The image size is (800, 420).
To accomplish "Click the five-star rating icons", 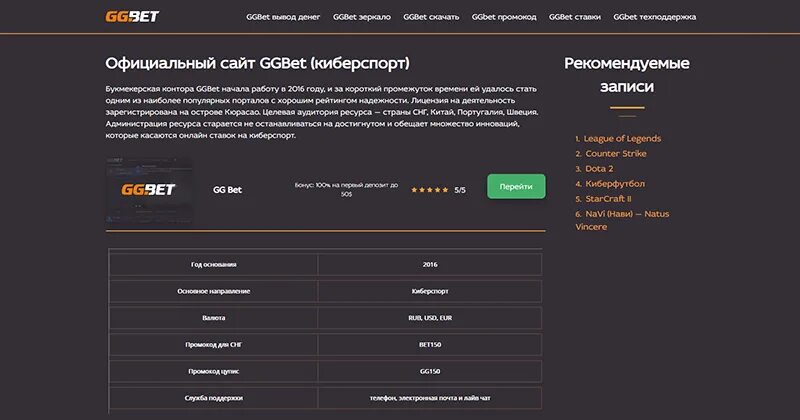I will coord(430,190).
